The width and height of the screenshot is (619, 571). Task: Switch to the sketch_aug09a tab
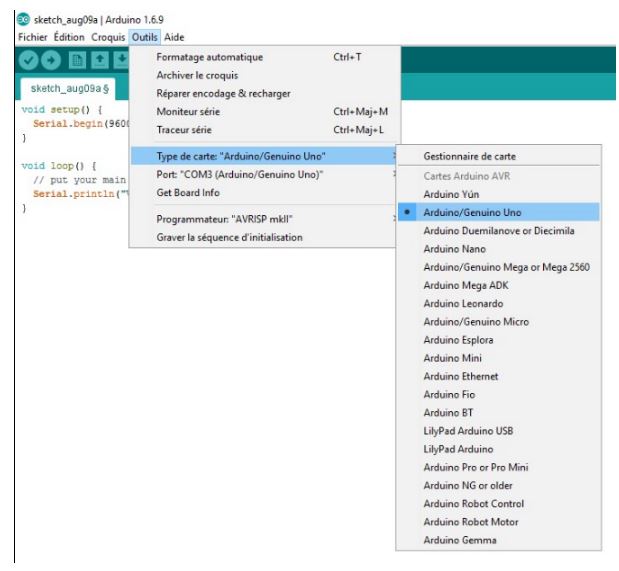point(69,88)
